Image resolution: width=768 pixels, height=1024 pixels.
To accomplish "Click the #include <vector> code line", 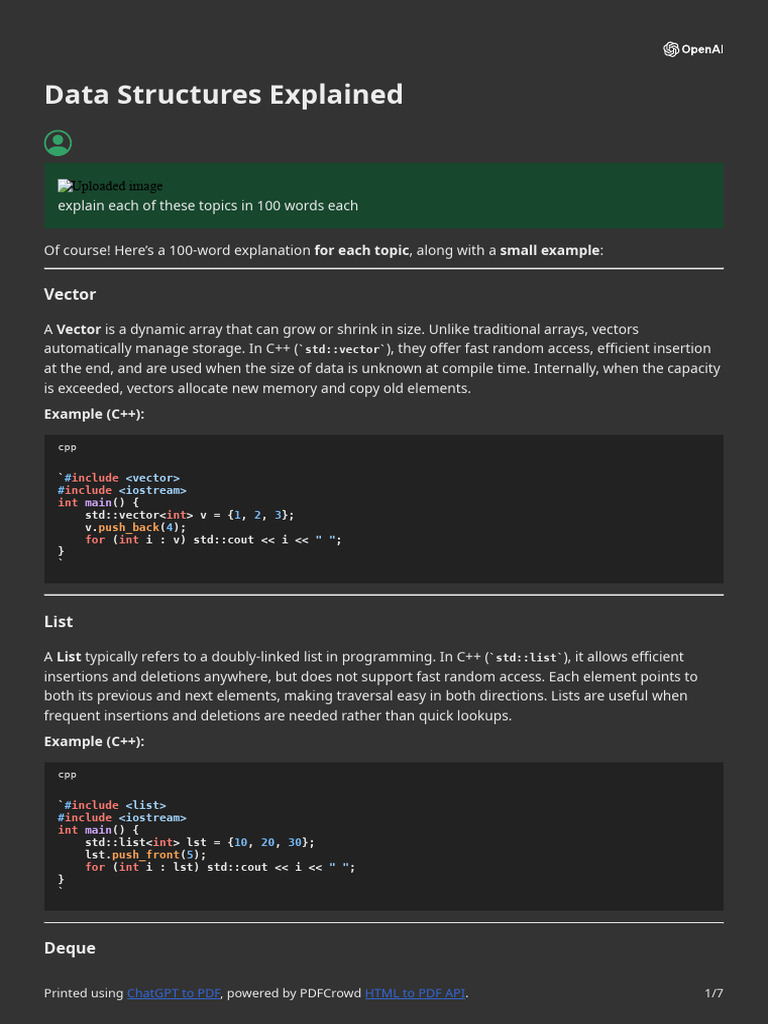I will point(122,478).
